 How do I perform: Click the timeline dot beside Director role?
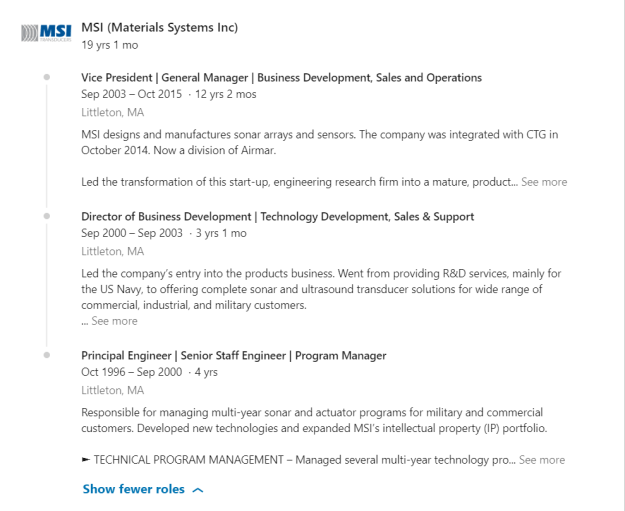click(47, 216)
